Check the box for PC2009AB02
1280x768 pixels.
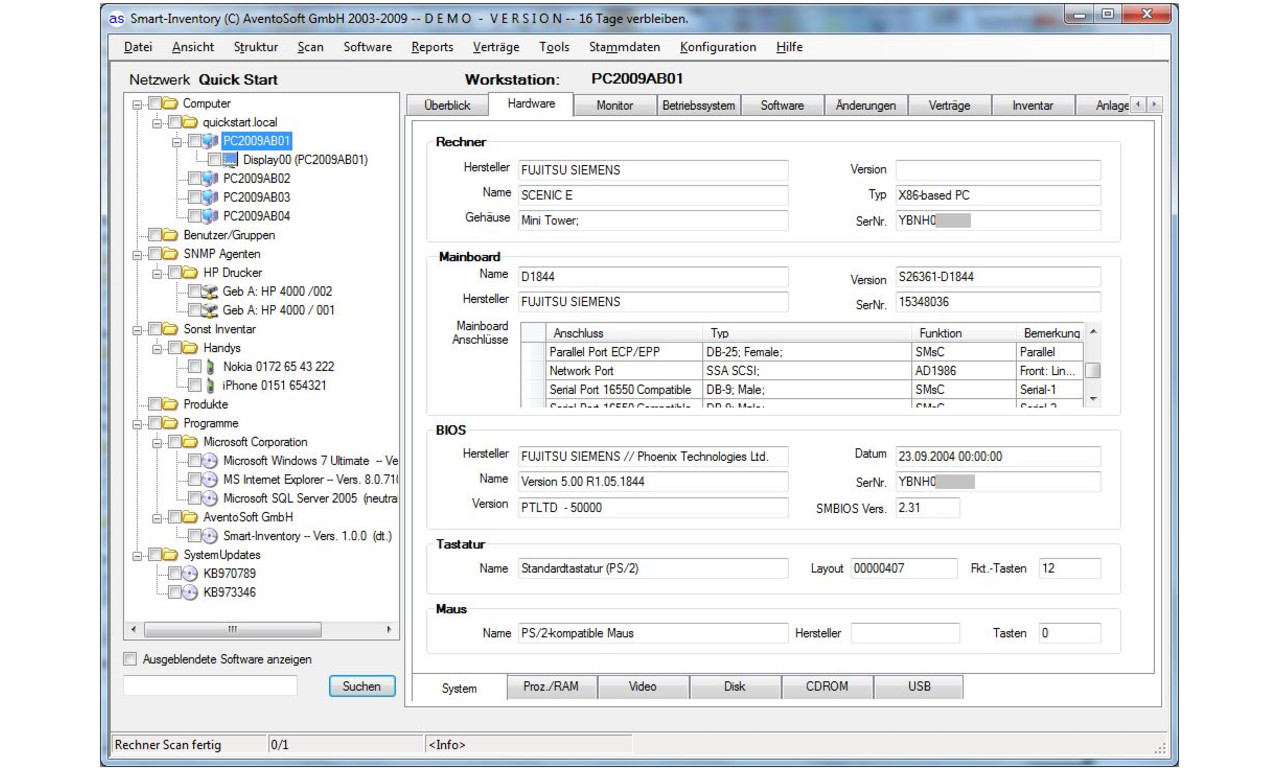click(194, 179)
